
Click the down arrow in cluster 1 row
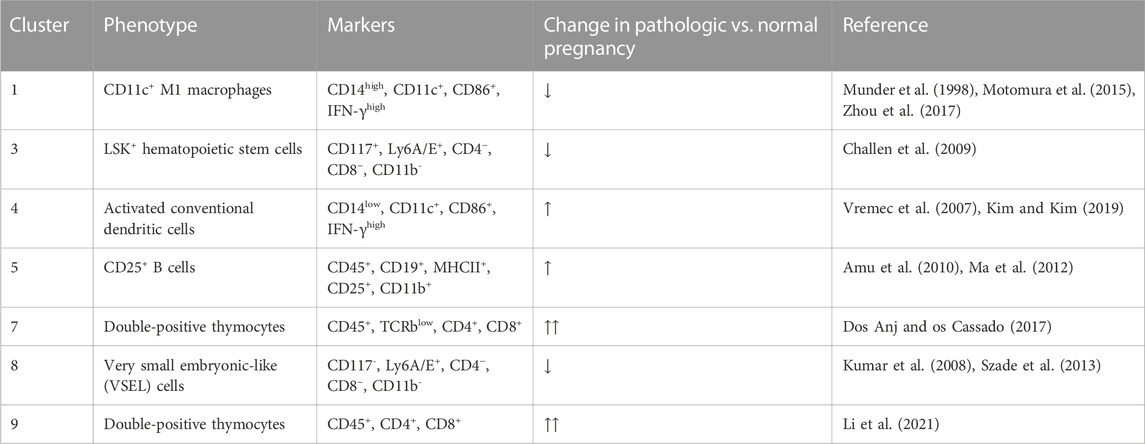[x=548, y=90]
